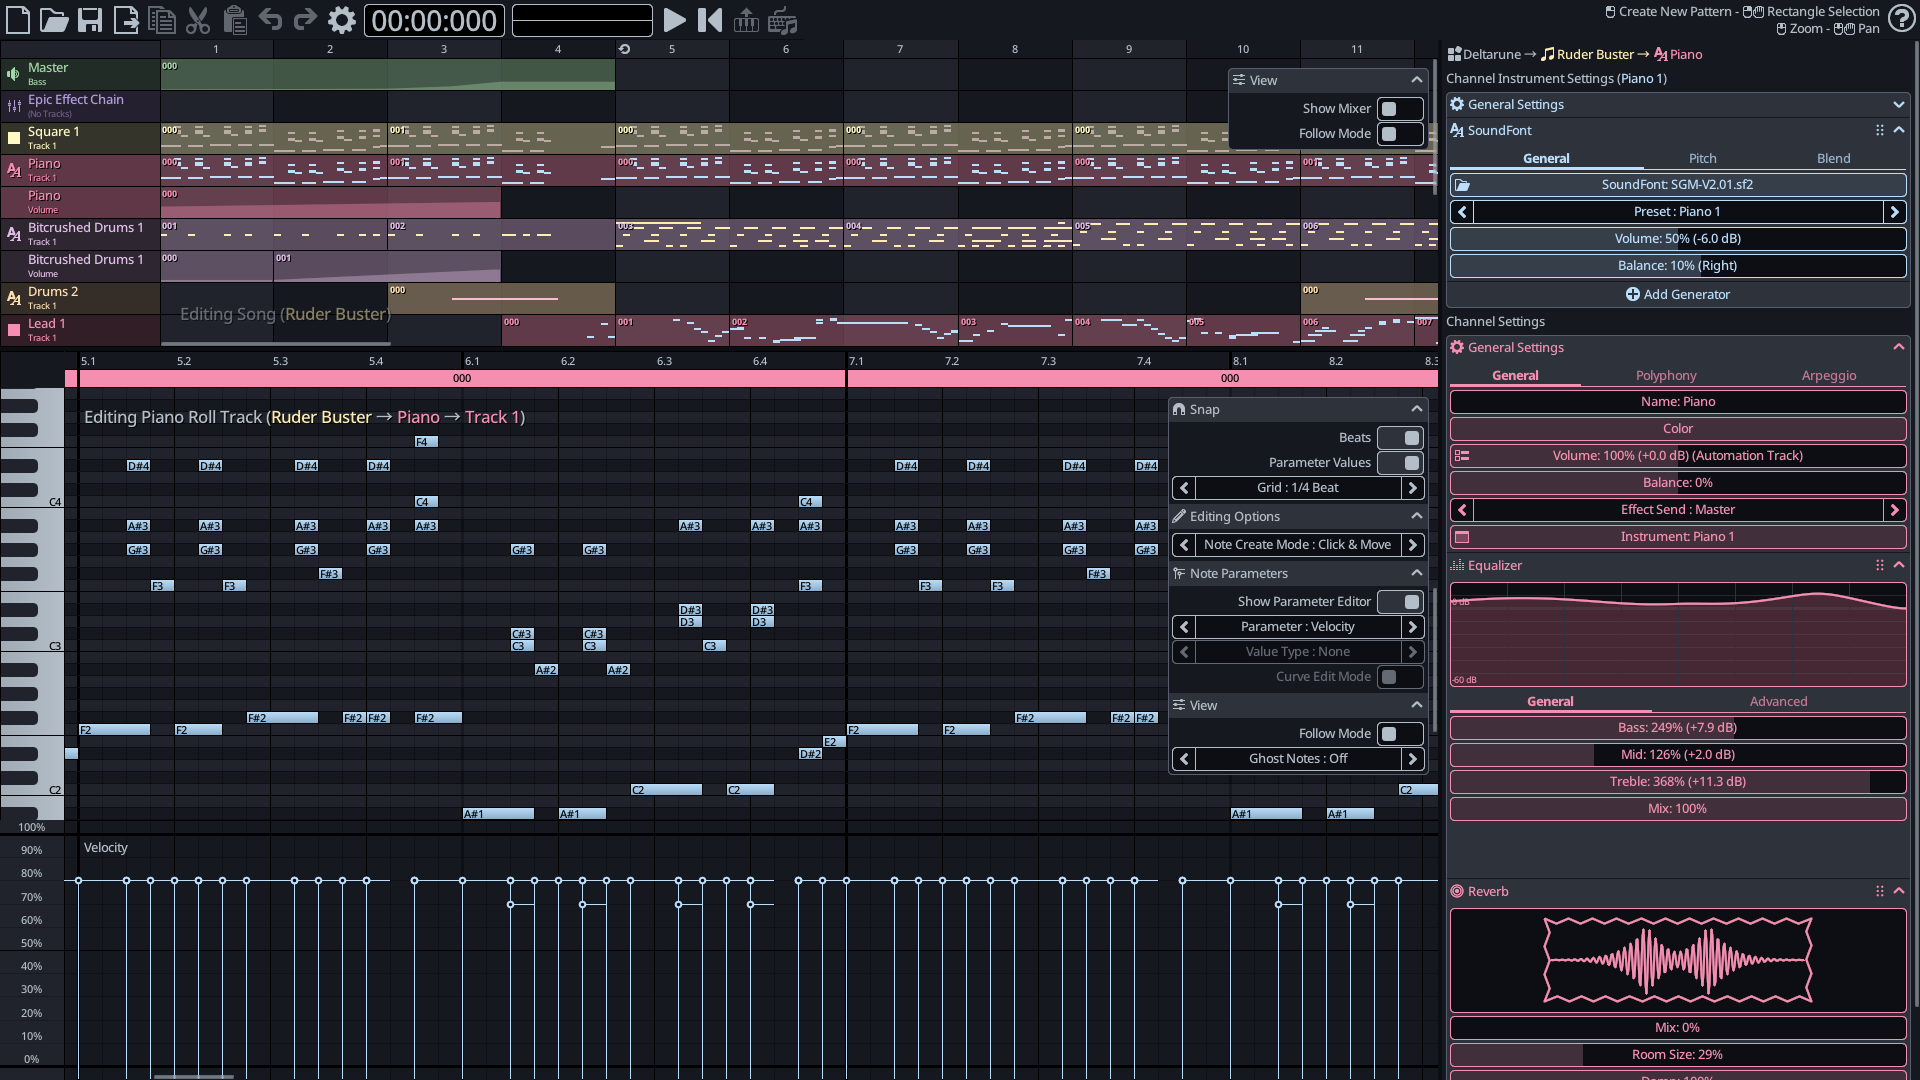This screenshot has width=1920, height=1080.
Task: Adjust the Treble 368% slider
Action: pos(1677,782)
